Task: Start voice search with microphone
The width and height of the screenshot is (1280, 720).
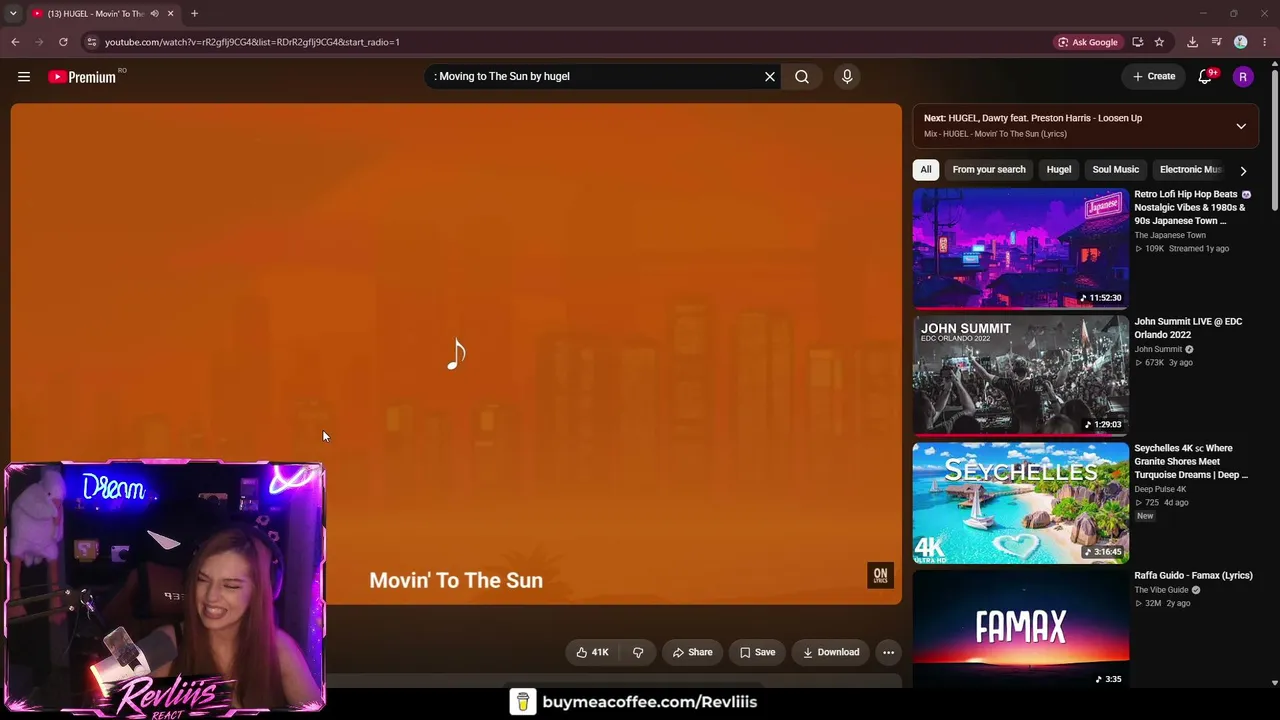Action: coord(847,77)
